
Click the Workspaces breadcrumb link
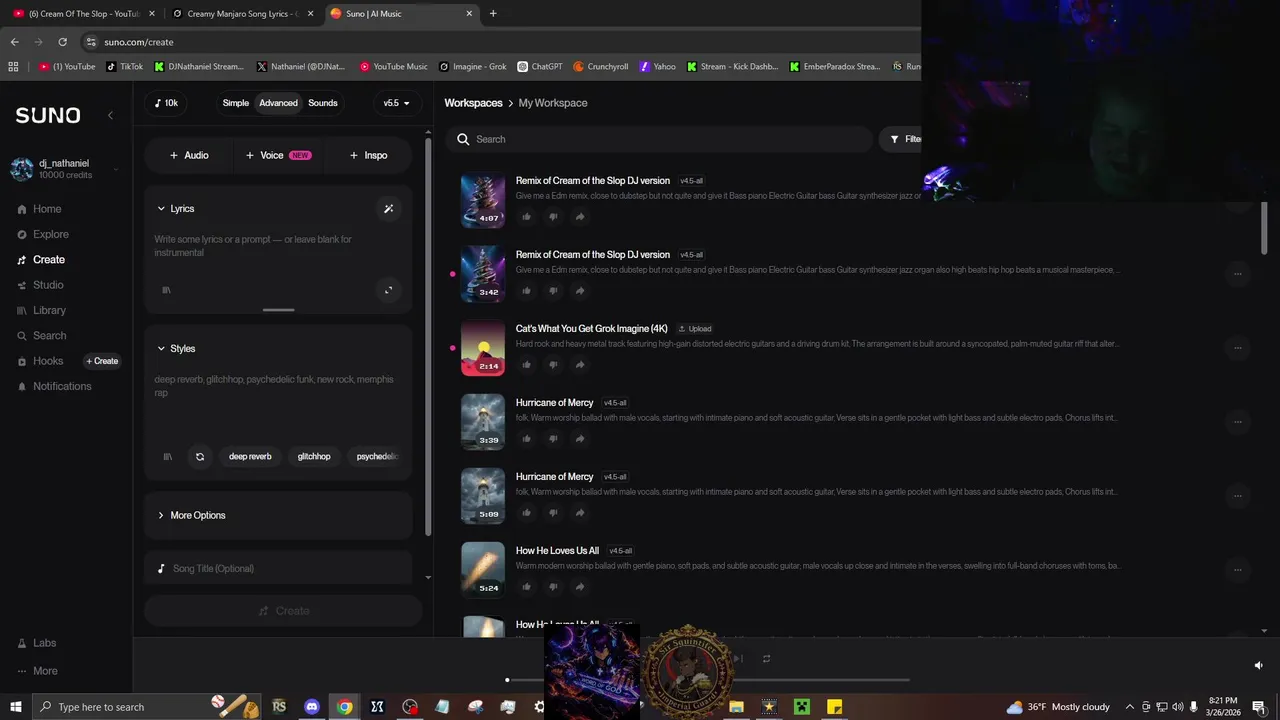473,103
